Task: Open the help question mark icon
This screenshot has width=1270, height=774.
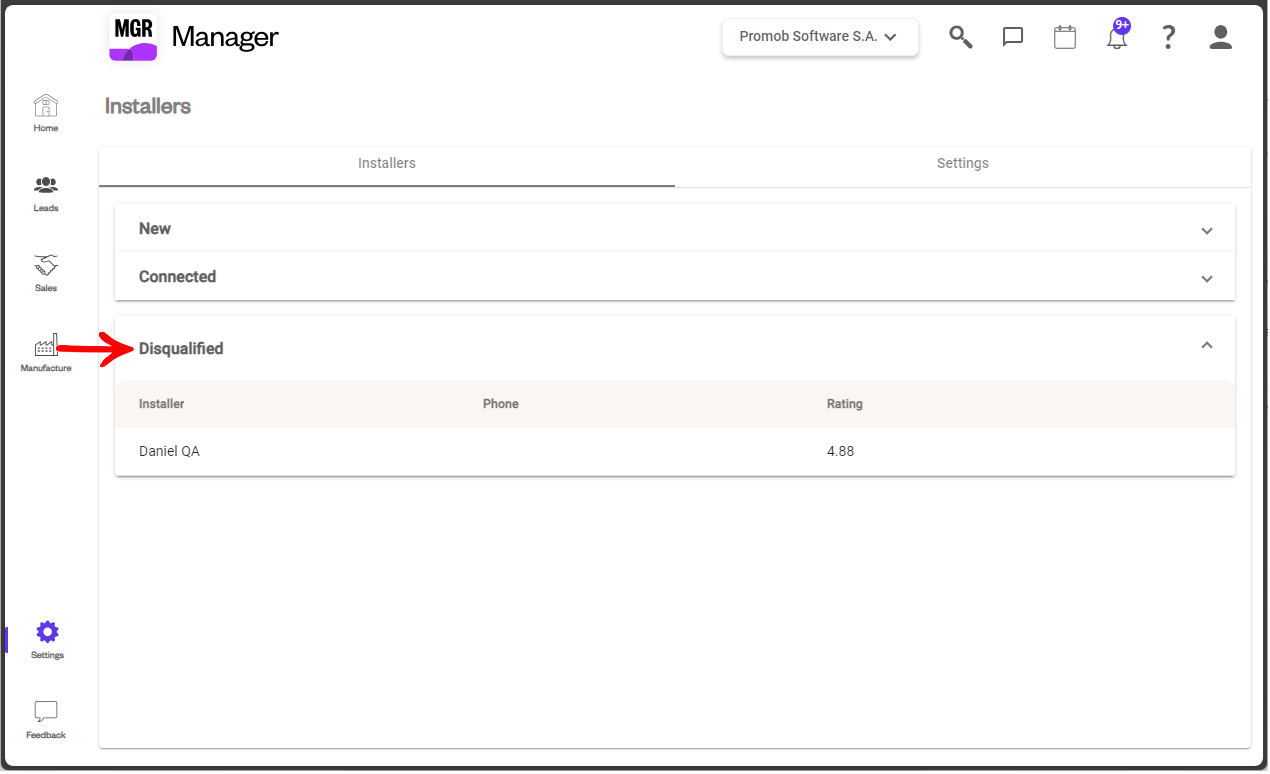Action: click(x=1168, y=37)
